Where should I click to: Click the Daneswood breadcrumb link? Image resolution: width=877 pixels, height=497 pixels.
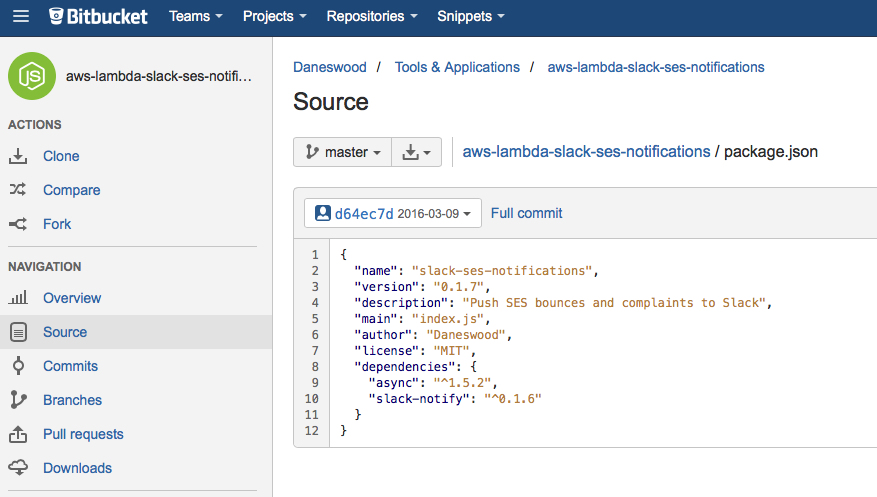pos(329,67)
